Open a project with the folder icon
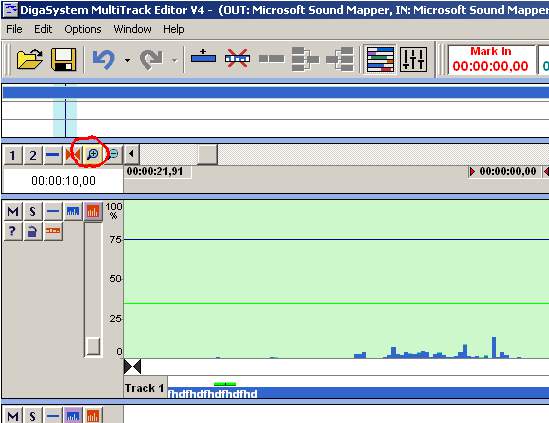The width and height of the screenshot is (549, 423). coord(30,59)
